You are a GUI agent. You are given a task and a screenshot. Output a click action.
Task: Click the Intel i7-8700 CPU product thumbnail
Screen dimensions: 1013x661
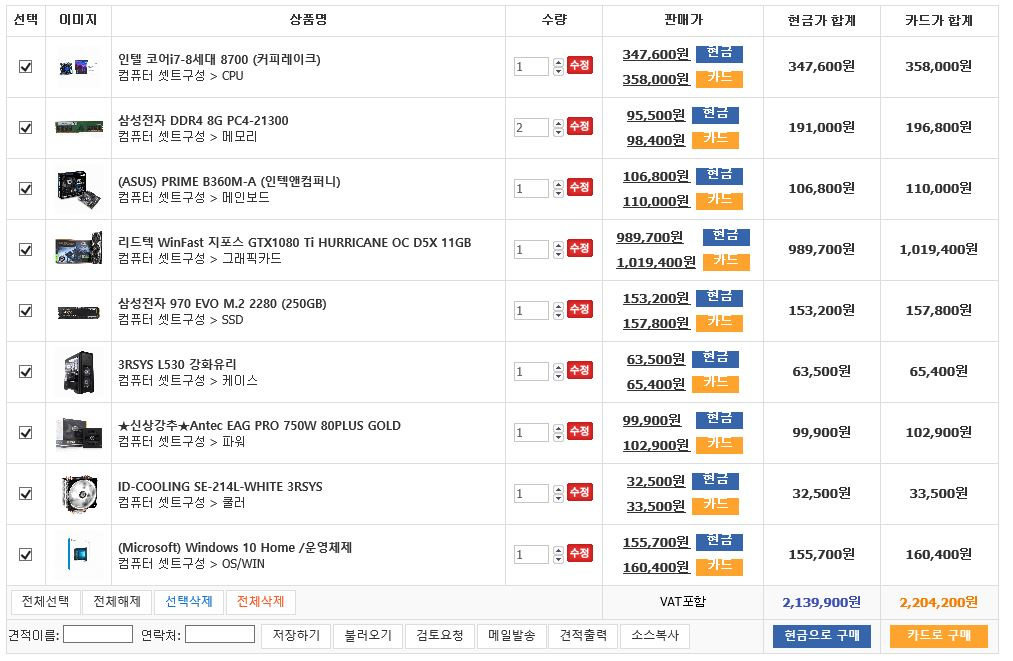(x=77, y=68)
